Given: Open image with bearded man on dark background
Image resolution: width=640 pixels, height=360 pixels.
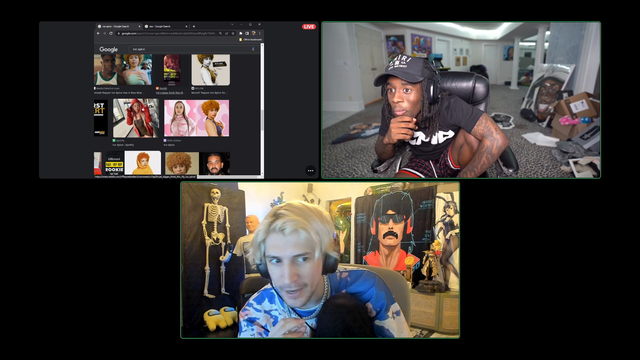Looking at the screenshot, I should coord(214,163).
